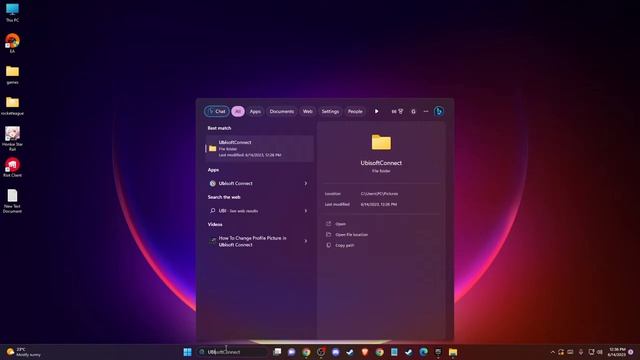Expand the Ubisoft Connect app chevron
This screenshot has width=640, height=360.
tap(306, 184)
